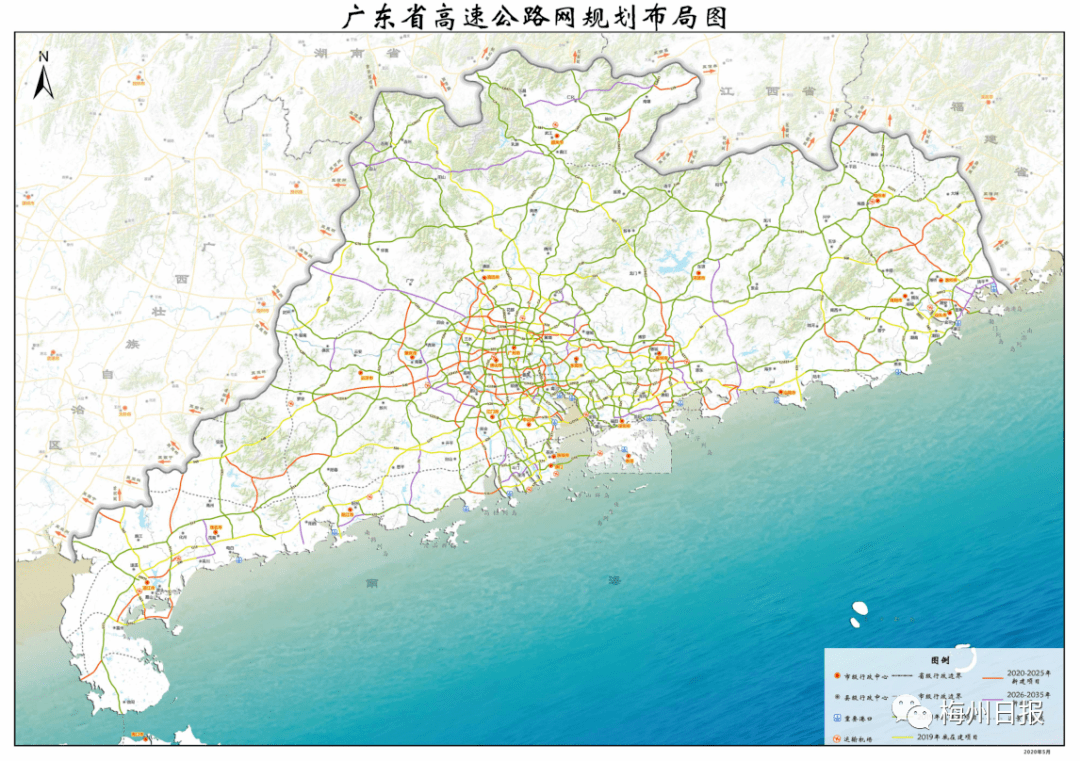Toggle the 2026-2035年 project legend entry
The height and width of the screenshot is (761, 1080).
pyautogui.click(x=1028, y=697)
